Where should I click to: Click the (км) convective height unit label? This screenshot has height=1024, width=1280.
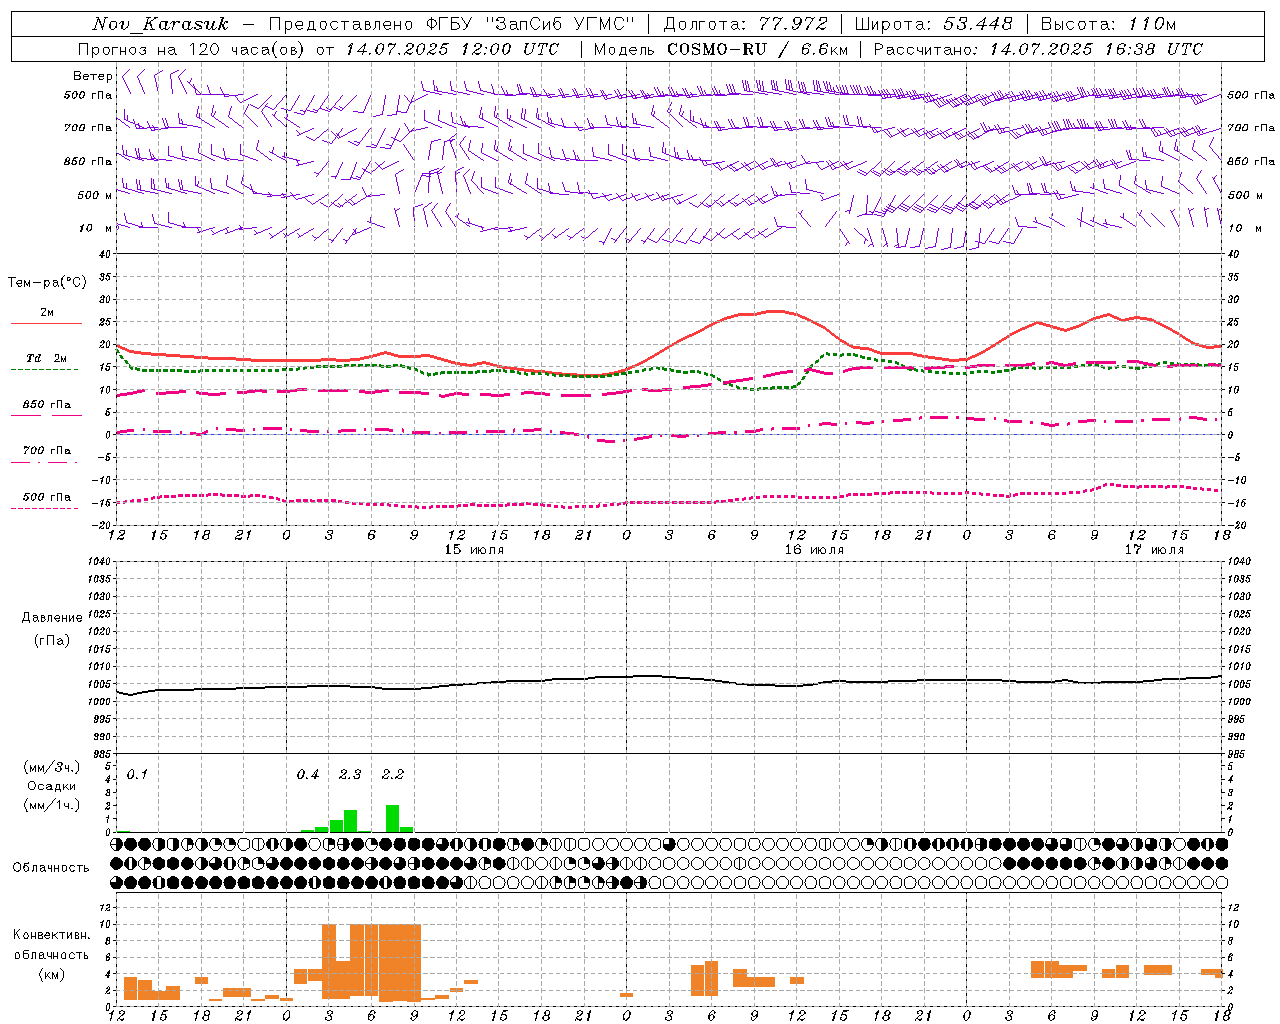click(52, 973)
